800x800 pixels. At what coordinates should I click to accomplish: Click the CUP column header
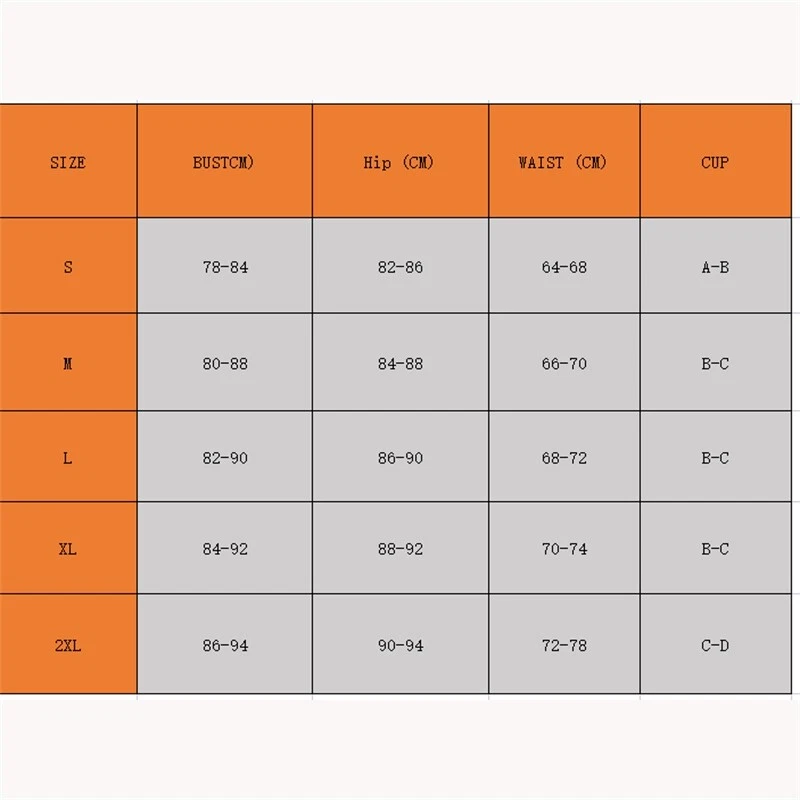pos(715,162)
